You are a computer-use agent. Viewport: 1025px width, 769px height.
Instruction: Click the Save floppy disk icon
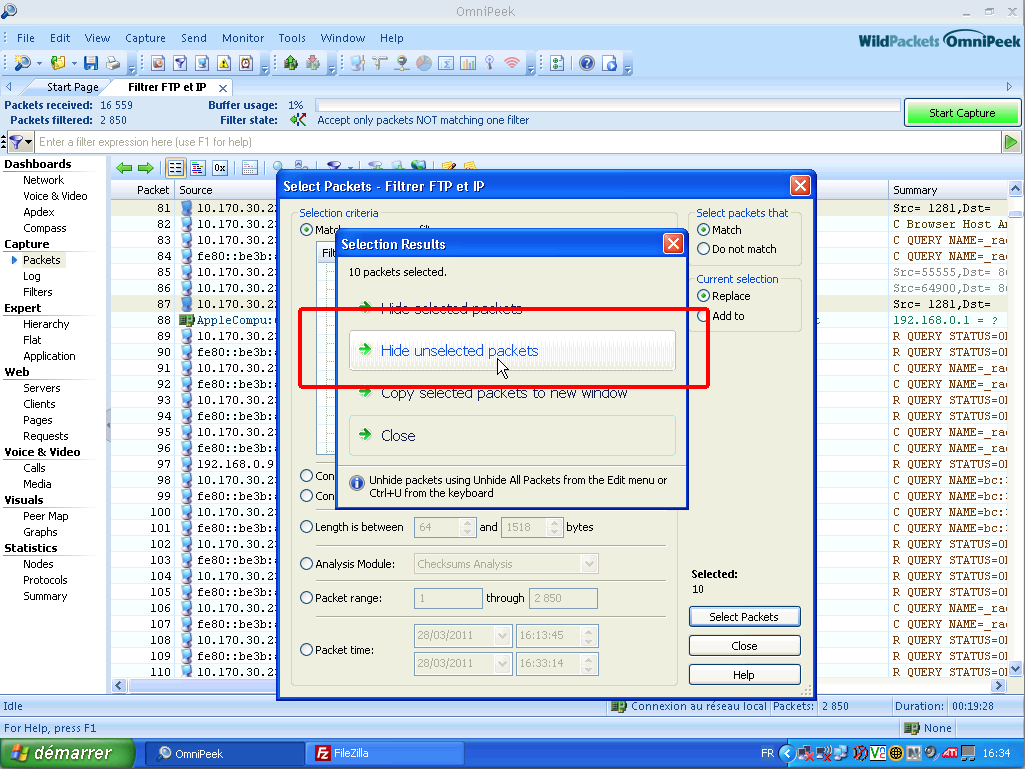tap(91, 63)
